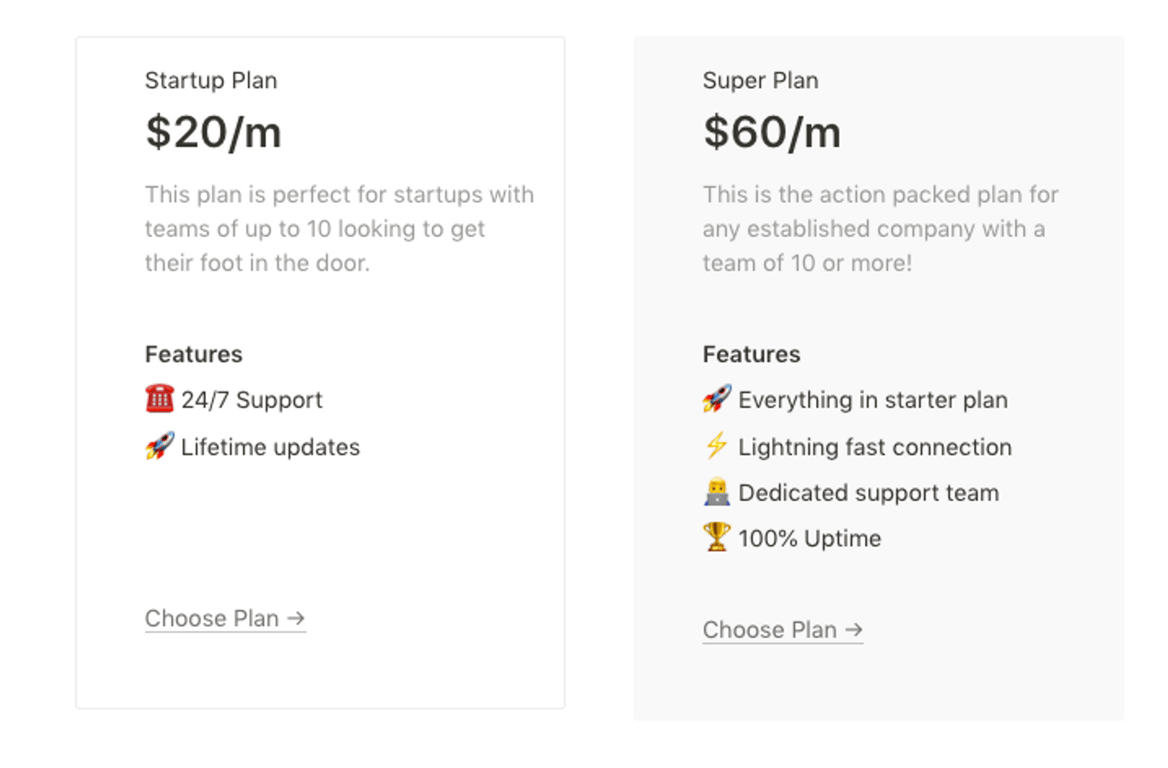
Task: Select the support worker icon on Super Plan
Action: pyautogui.click(x=716, y=491)
